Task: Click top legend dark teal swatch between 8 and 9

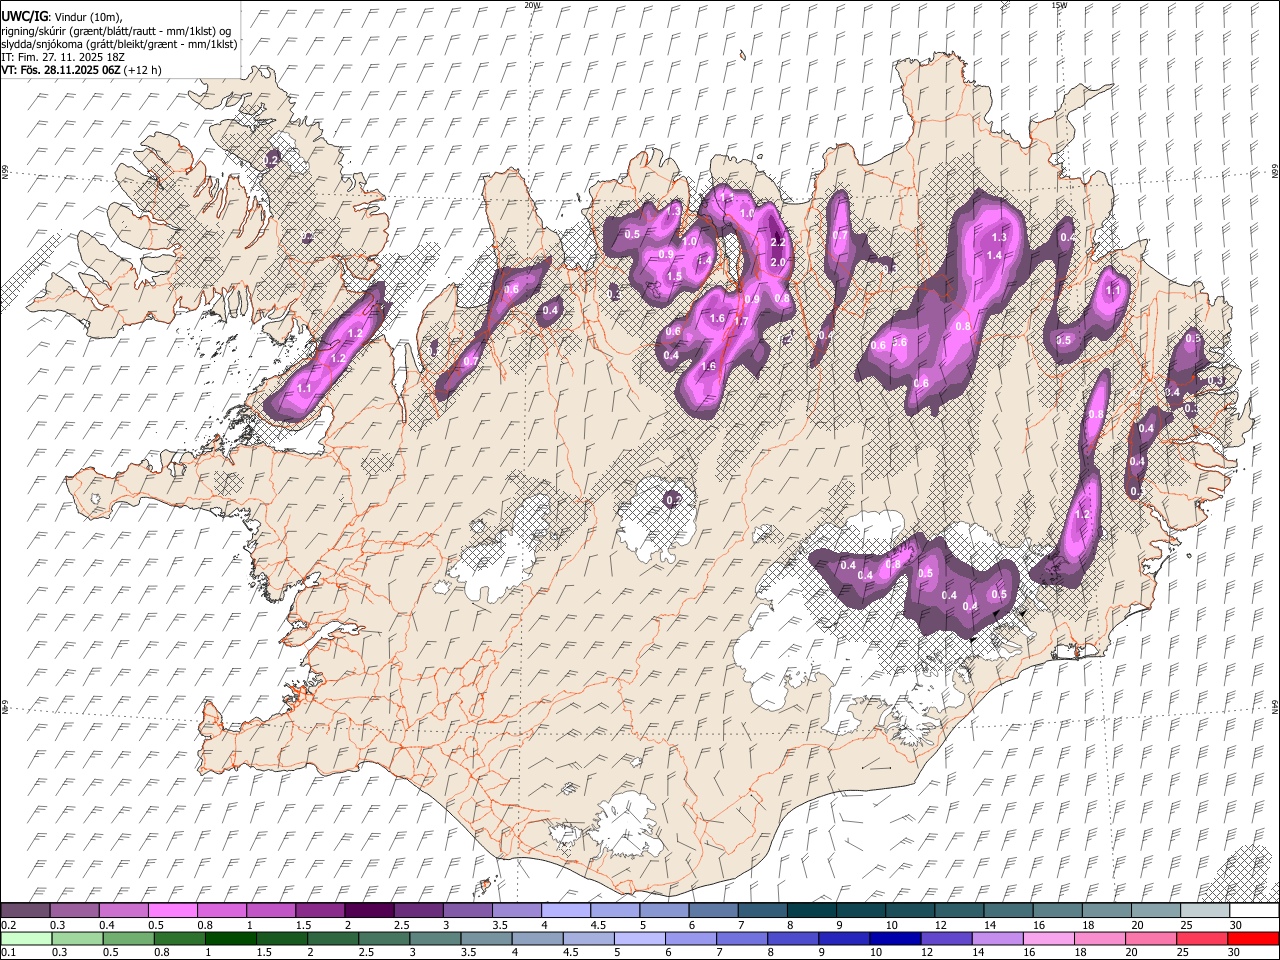Action: click(x=812, y=911)
